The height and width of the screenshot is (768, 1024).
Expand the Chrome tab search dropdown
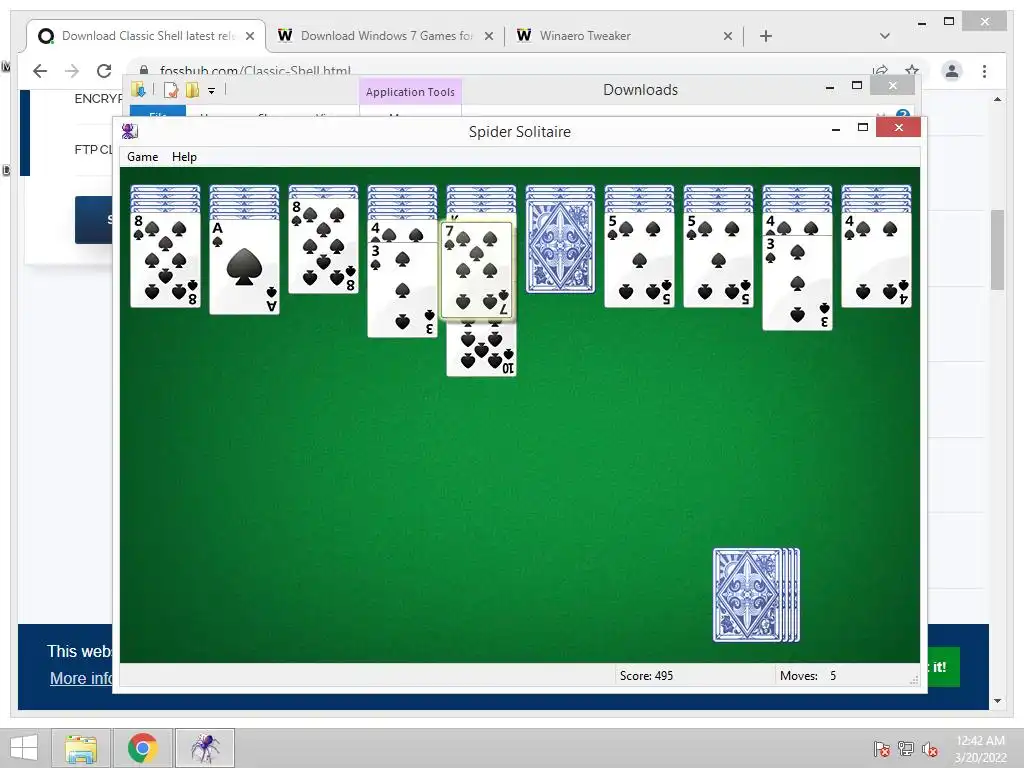885,36
